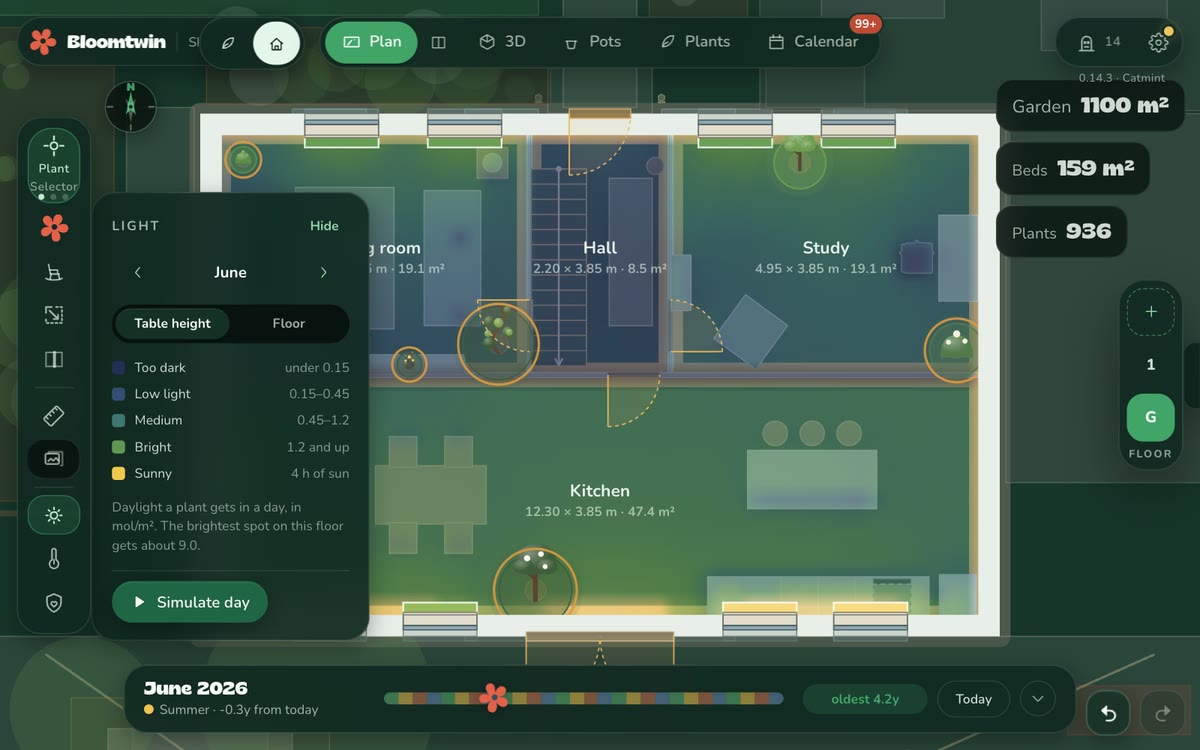Select ground floor G
The height and width of the screenshot is (750, 1200).
[1151, 418]
